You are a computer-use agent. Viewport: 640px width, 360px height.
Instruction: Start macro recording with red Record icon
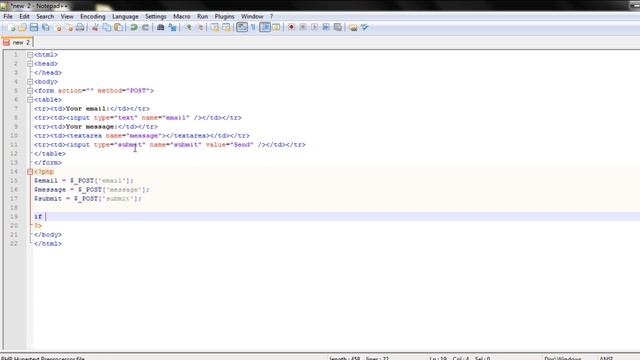(291, 27)
